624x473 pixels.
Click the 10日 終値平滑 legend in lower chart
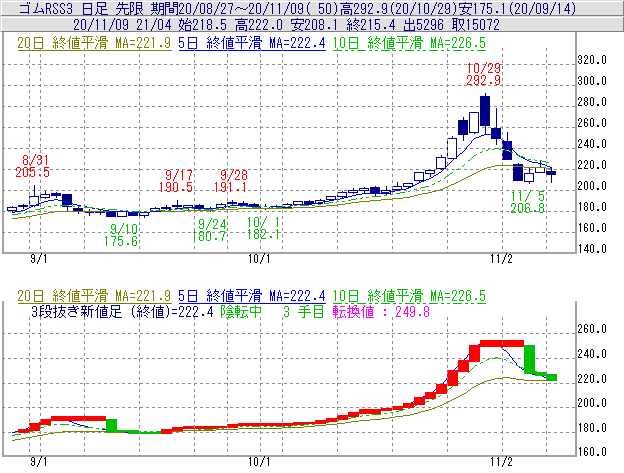[409, 296]
